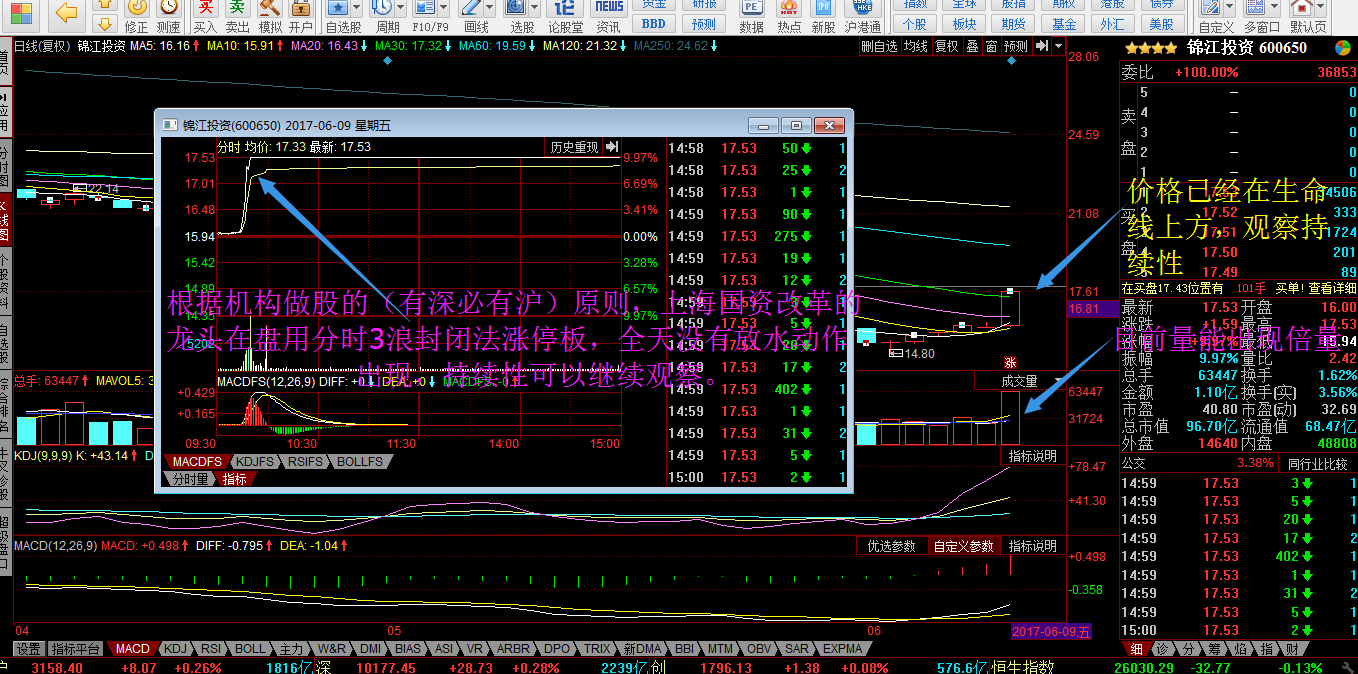Select the 2017-06-09 date marker
The image size is (1358, 674).
[x=1051, y=631]
